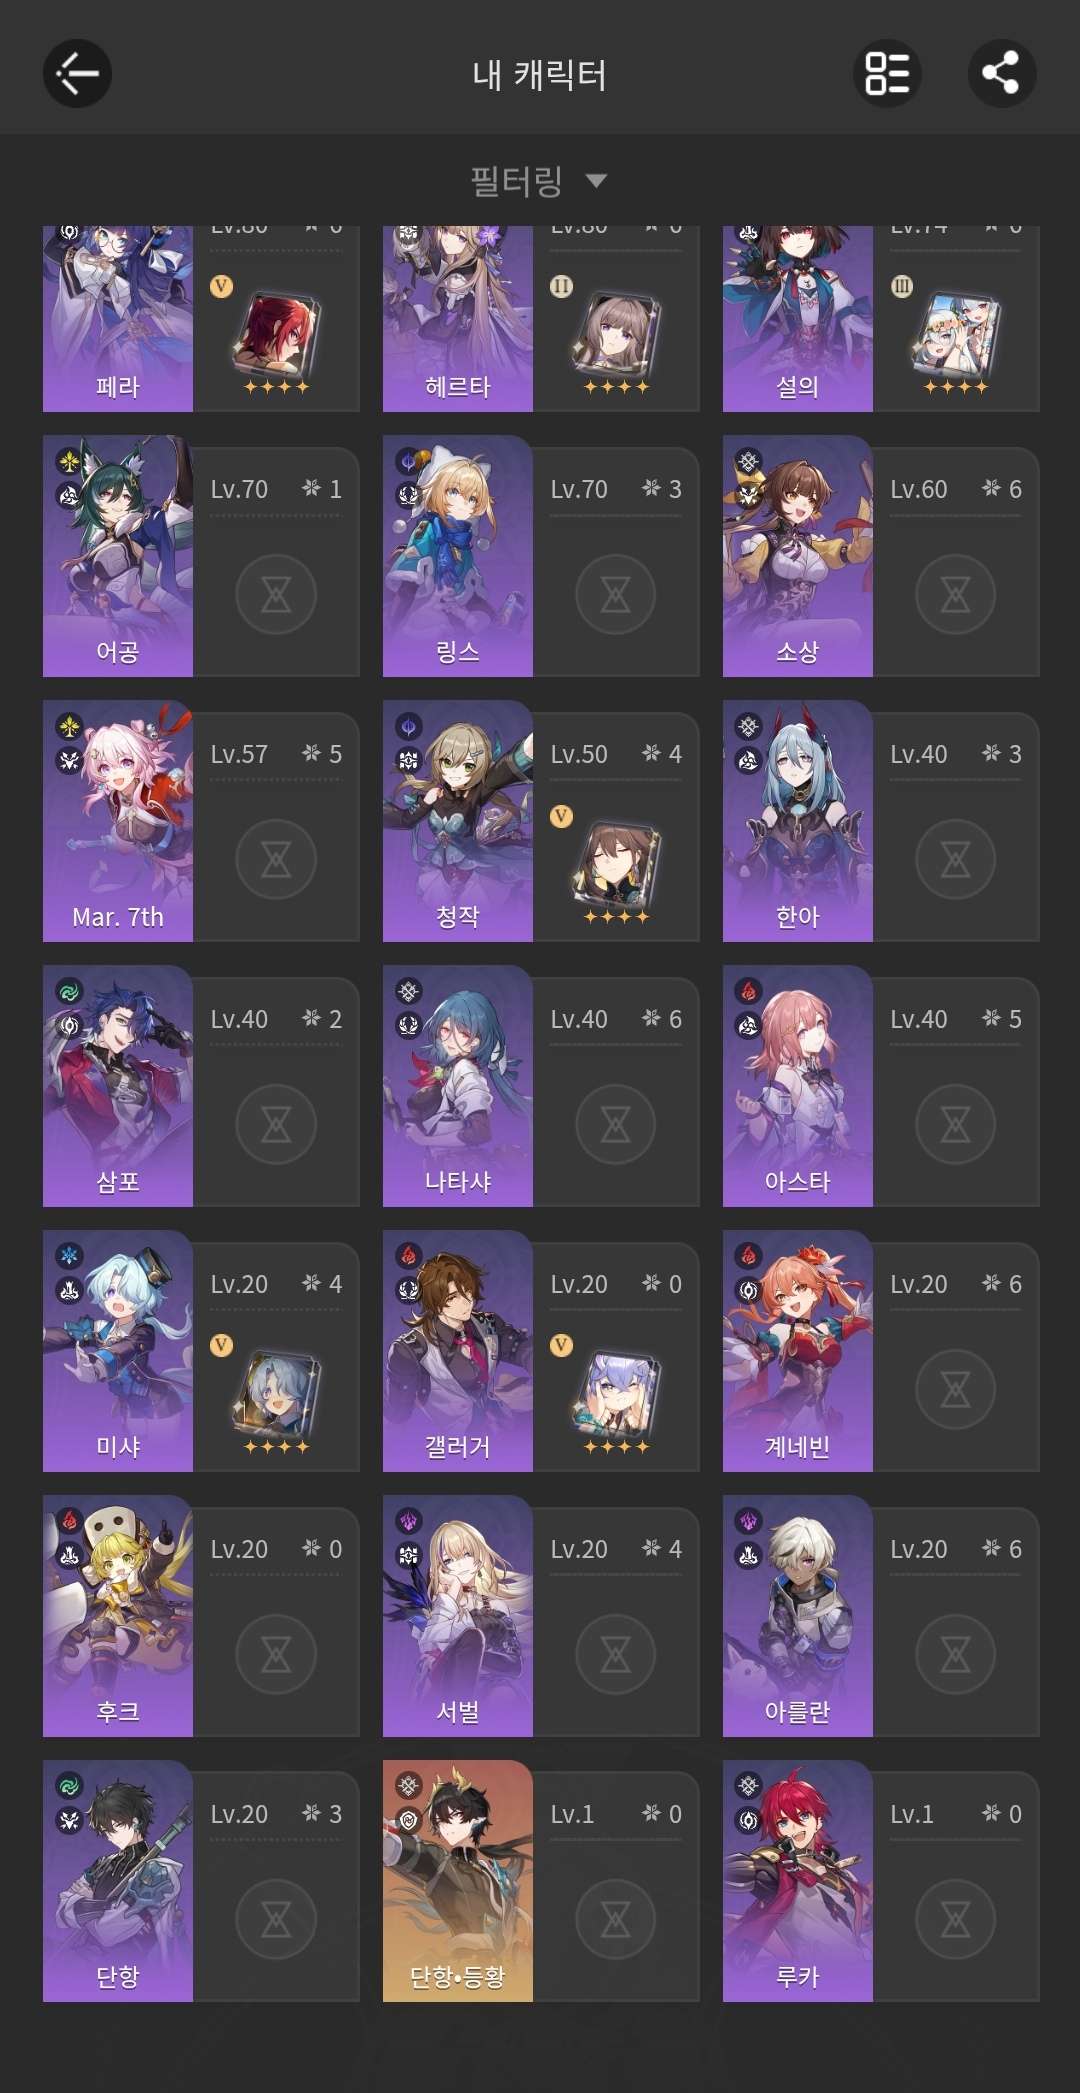Expand the 필터링 dropdown
This screenshot has height=2093, width=1080.
coord(539,181)
